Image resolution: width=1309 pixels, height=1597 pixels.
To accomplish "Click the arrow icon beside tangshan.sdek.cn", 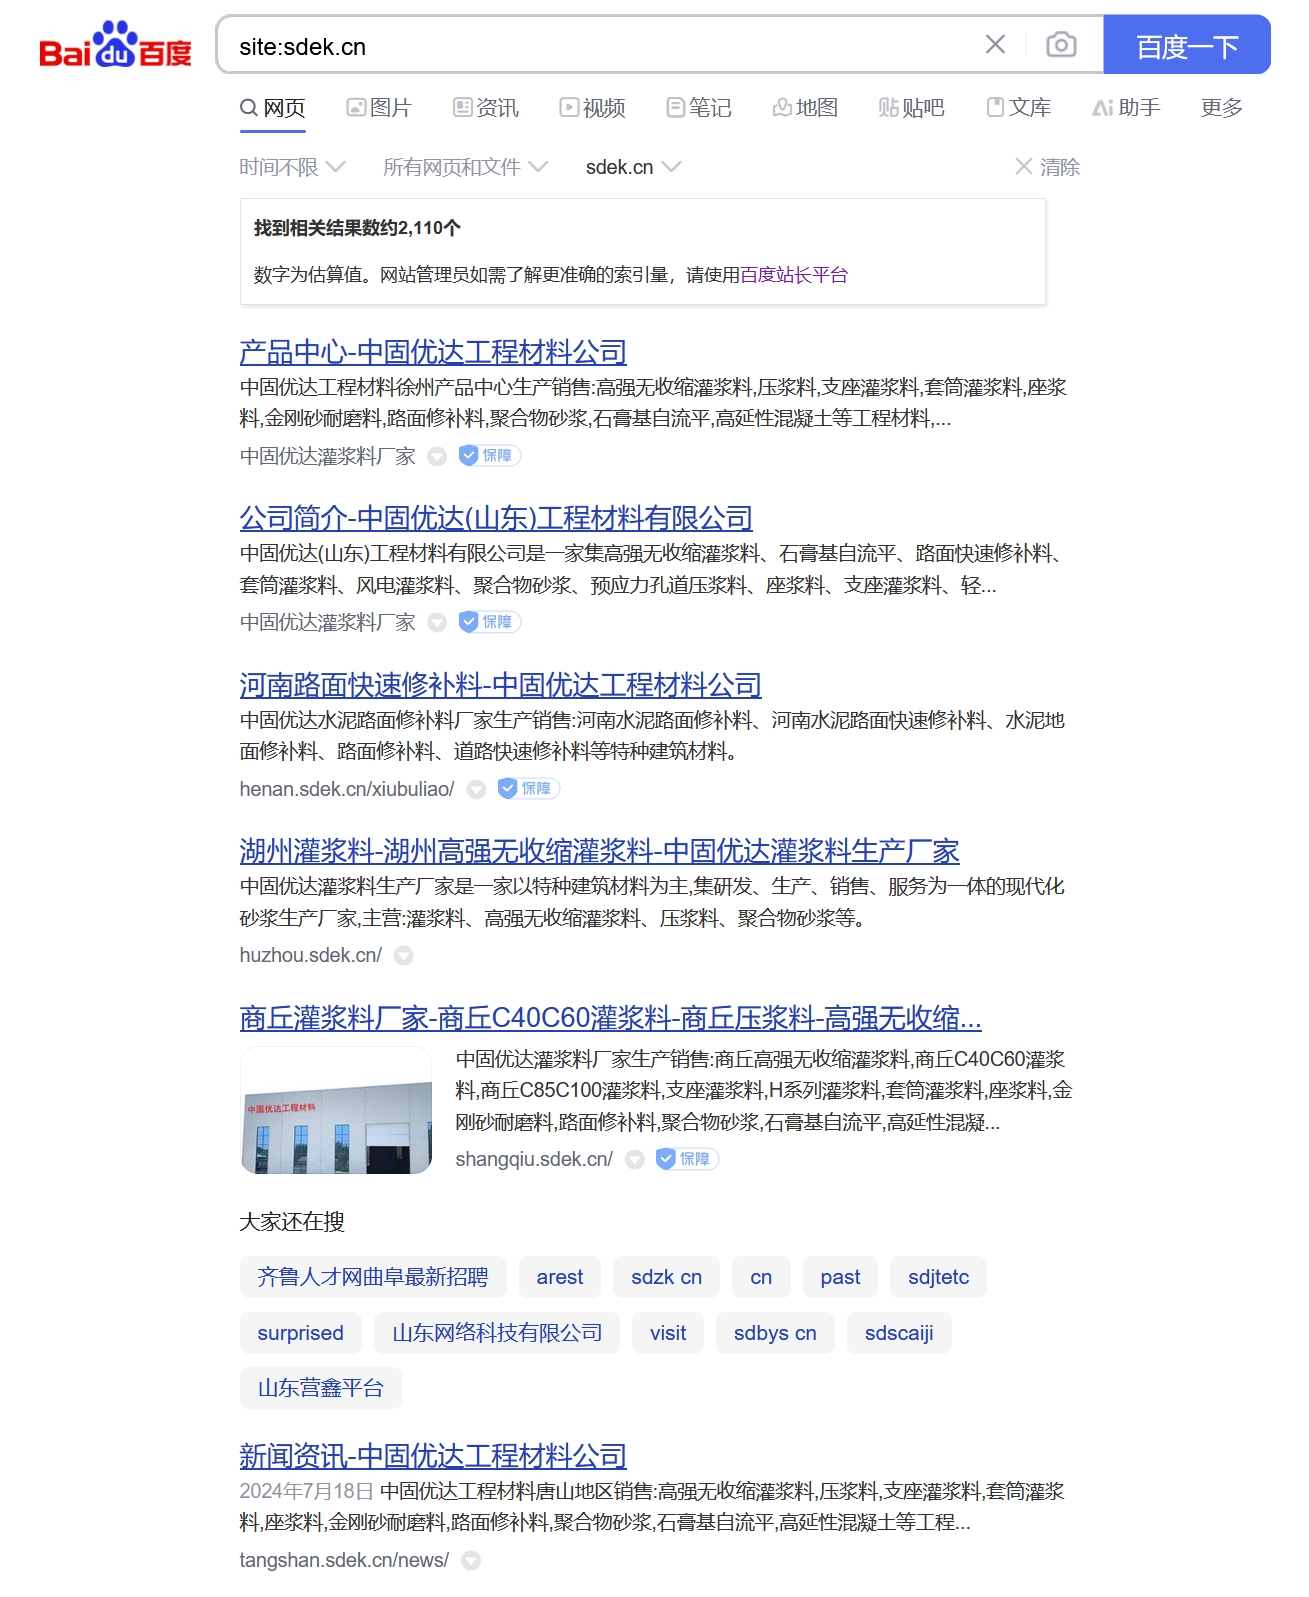I will point(471,1561).
